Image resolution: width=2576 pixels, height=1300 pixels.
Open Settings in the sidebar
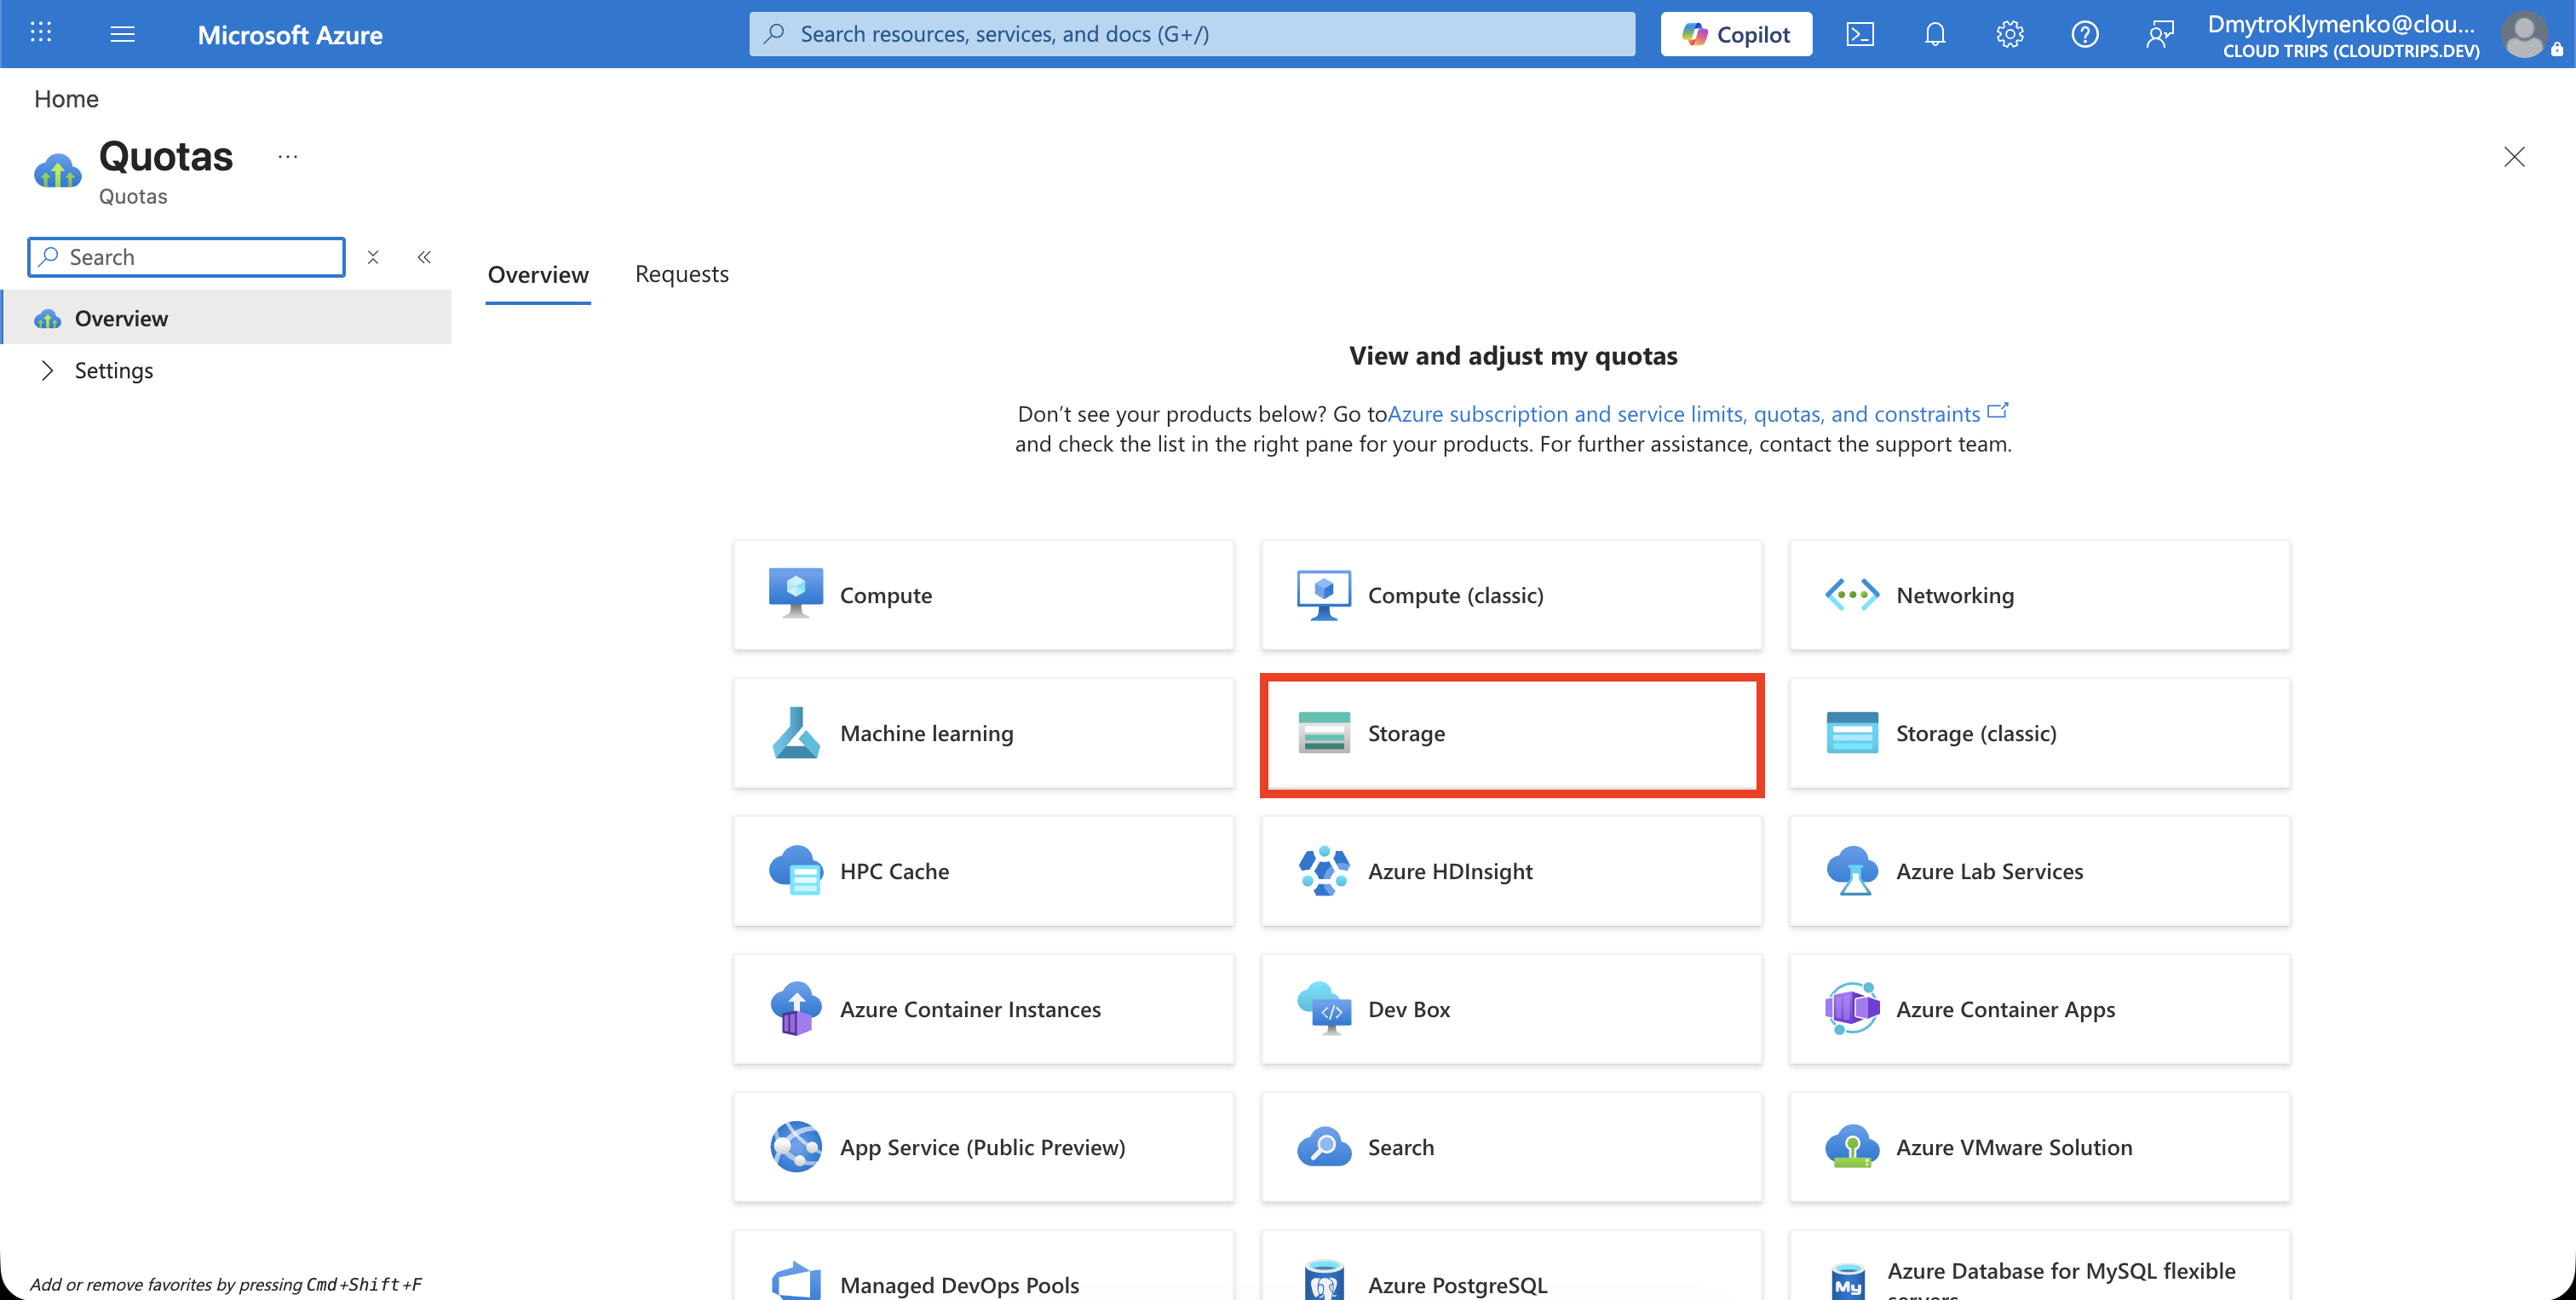click(x=114, y=370)
